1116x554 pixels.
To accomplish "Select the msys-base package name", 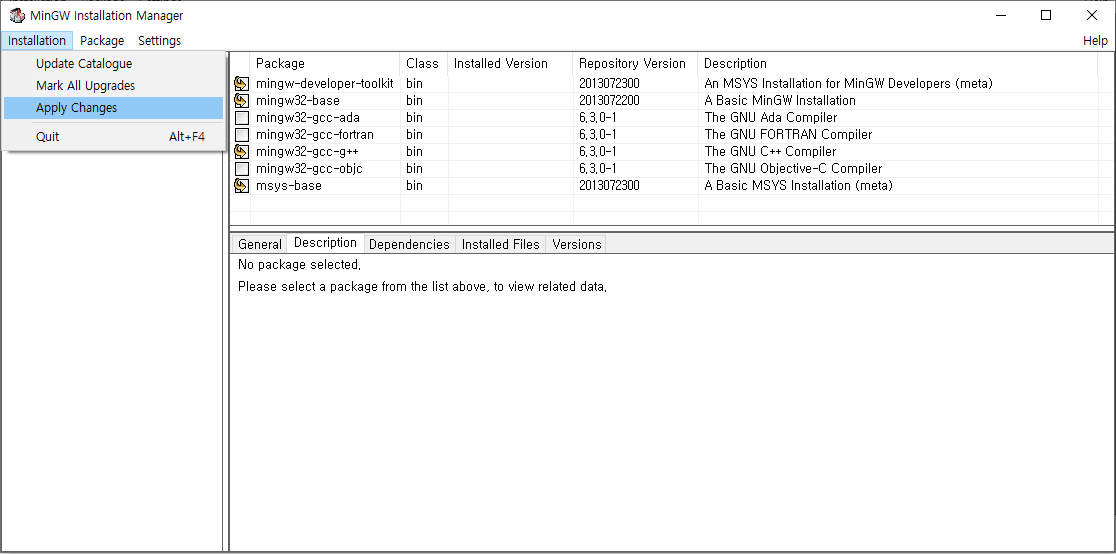I will click(x=288, y=186).
